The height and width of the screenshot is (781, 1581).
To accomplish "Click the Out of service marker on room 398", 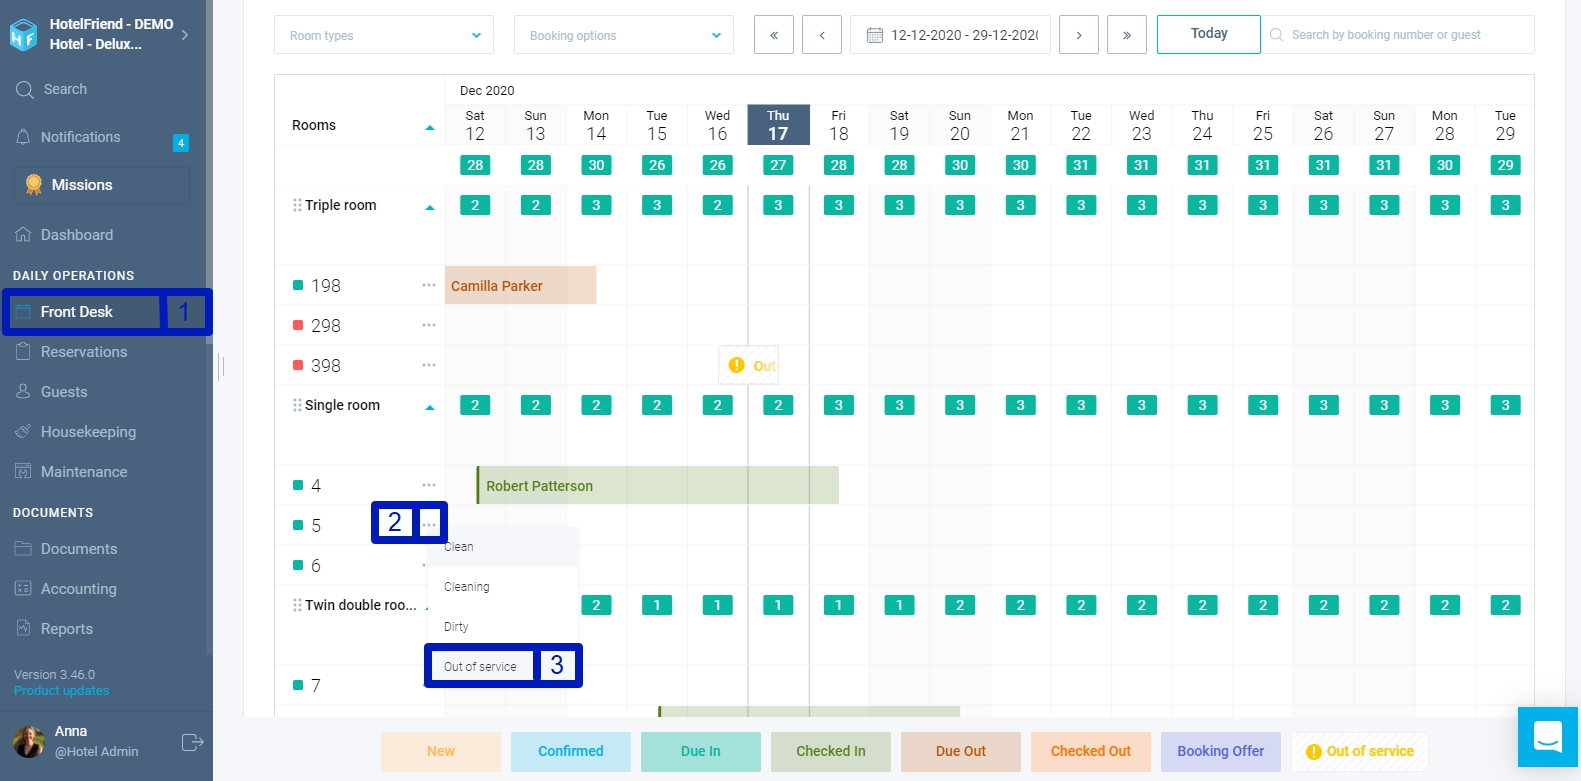I will (x=749, y=365).
